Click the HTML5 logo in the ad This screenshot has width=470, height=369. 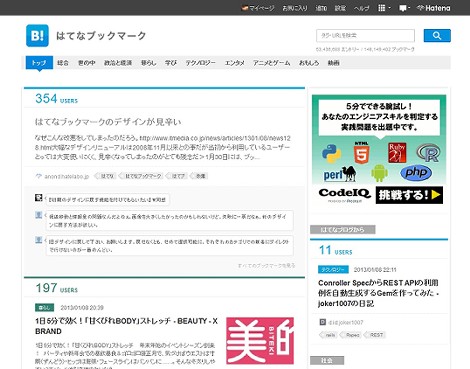(361, 153)
